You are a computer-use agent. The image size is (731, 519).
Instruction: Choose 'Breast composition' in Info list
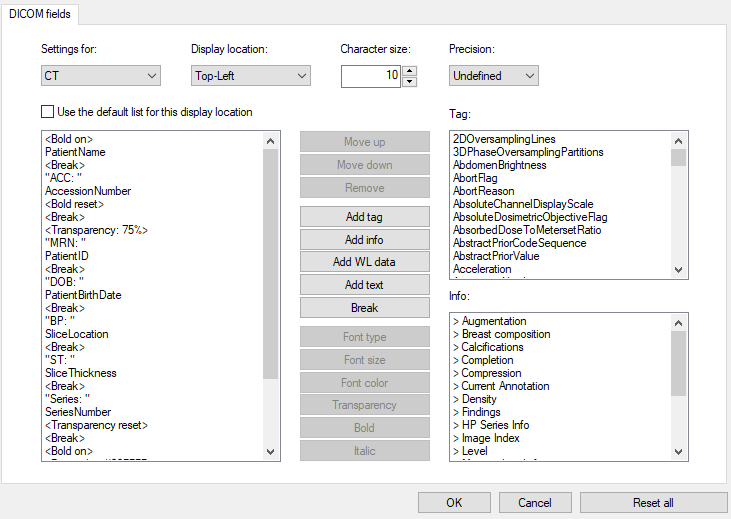tap(506, 334)
